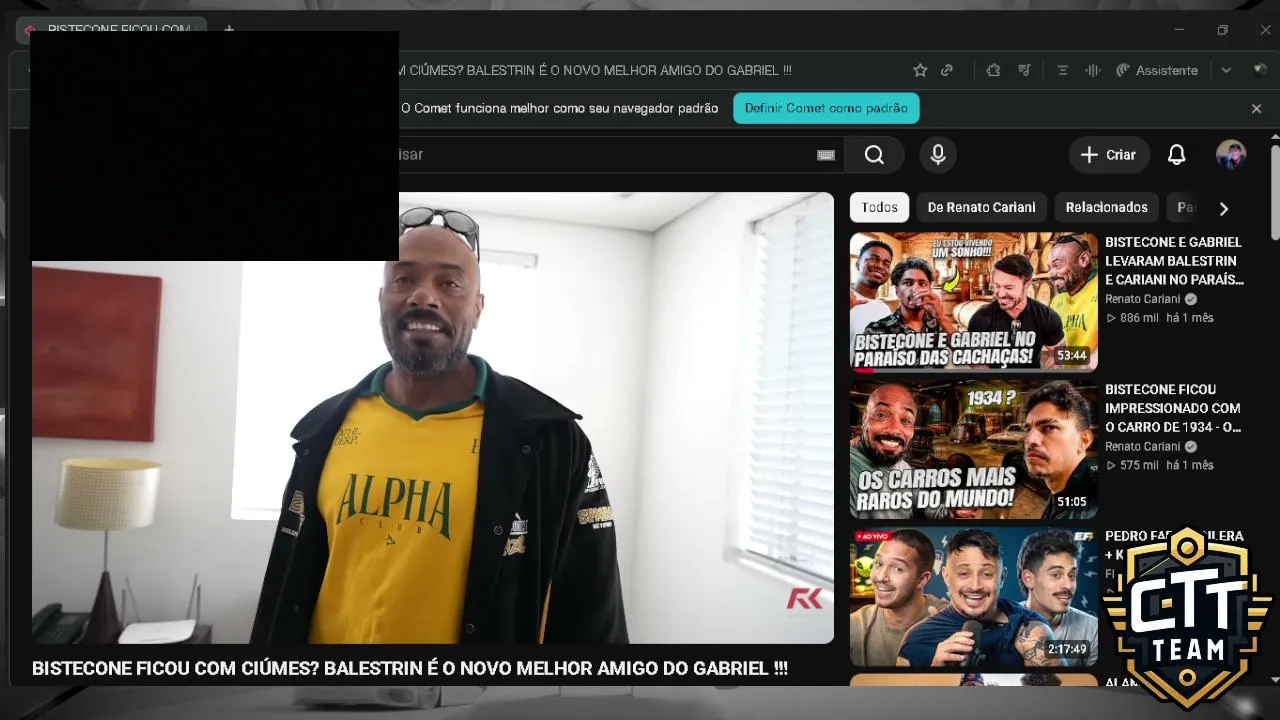The height and width of the screenshot is (720, 1280).
Task: Click the address bar page title text
Action: 595,70
